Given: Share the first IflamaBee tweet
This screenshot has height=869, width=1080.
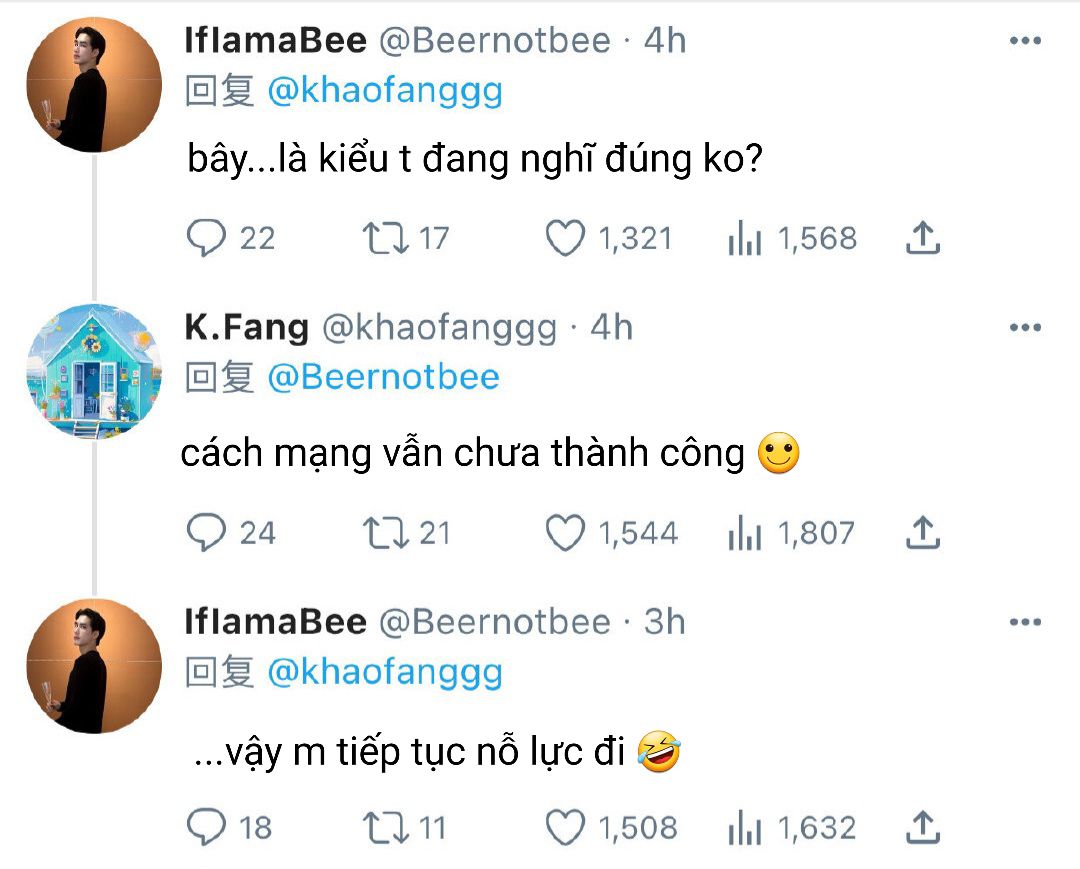Looking at the screenshot, I should click(x=922, y=238).
